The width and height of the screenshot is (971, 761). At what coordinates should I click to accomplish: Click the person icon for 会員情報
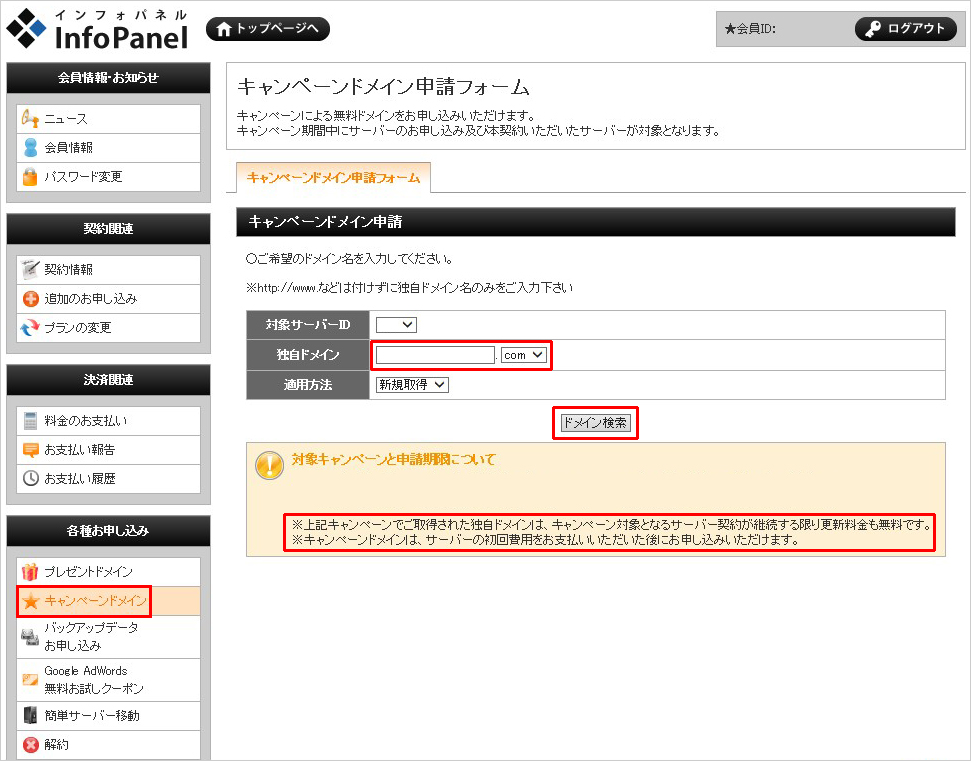coord(30,148)
